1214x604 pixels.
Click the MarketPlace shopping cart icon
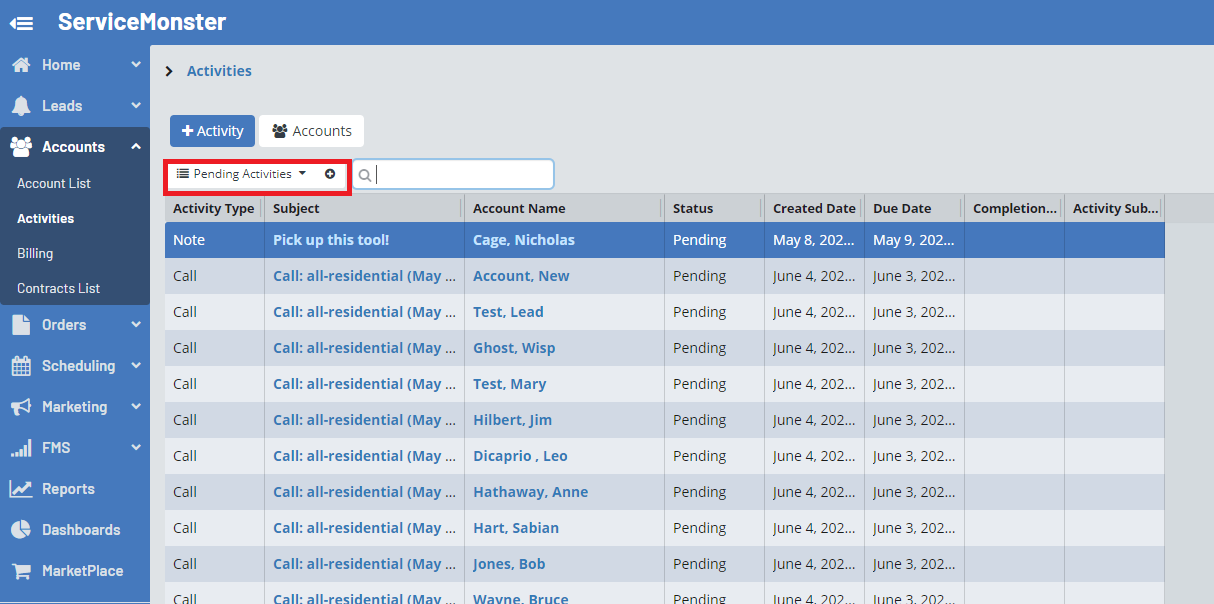tap(21, 571)
